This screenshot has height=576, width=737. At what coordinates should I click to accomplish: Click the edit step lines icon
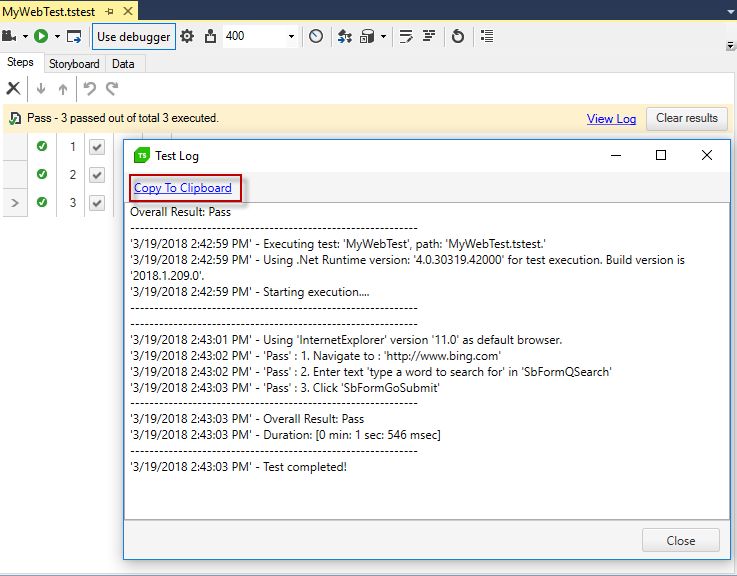[406, 36]
